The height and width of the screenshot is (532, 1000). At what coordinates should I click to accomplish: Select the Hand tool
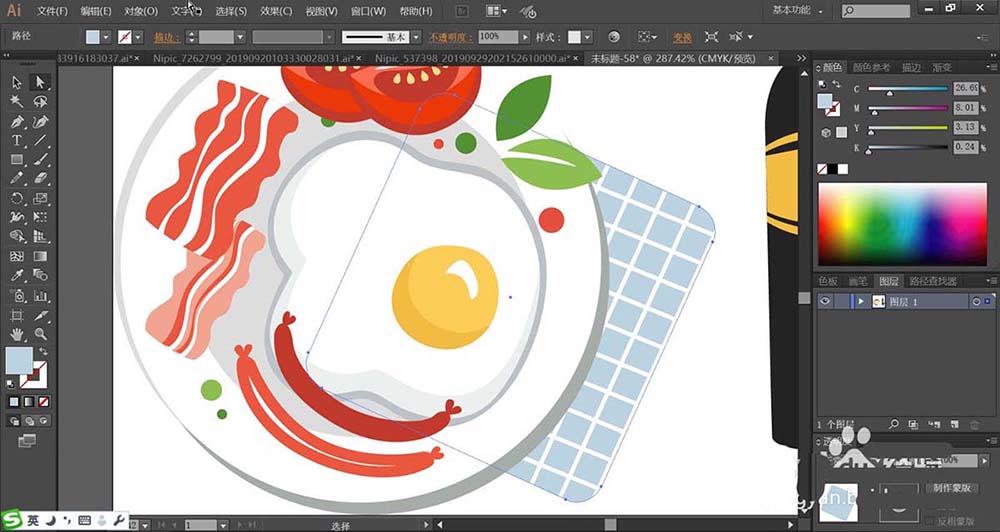coord(17,333)
